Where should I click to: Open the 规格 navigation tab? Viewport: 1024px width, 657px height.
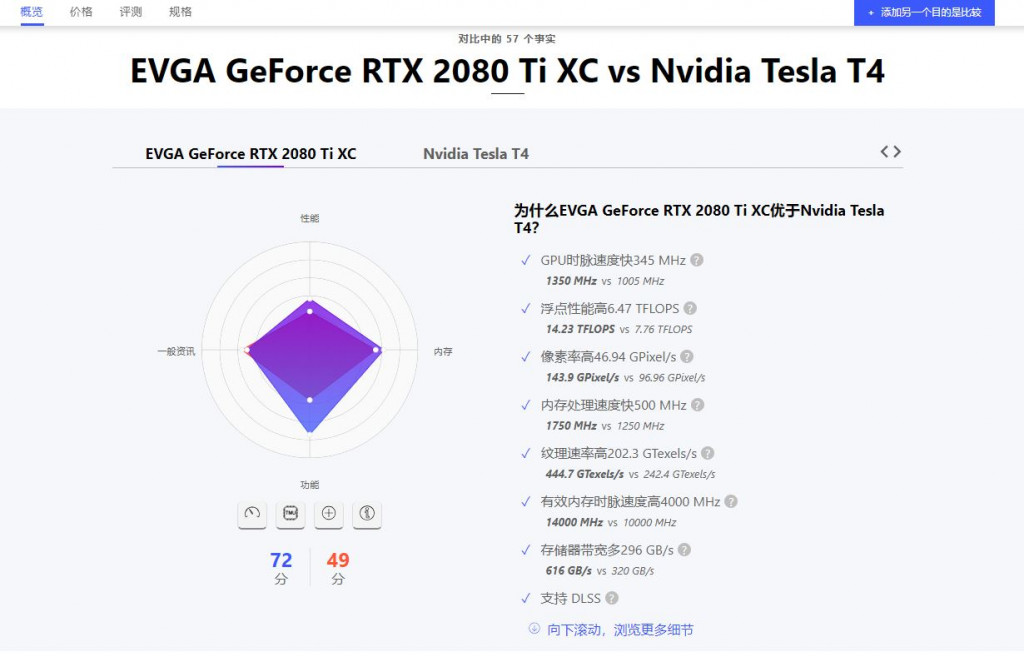[180, 12]
